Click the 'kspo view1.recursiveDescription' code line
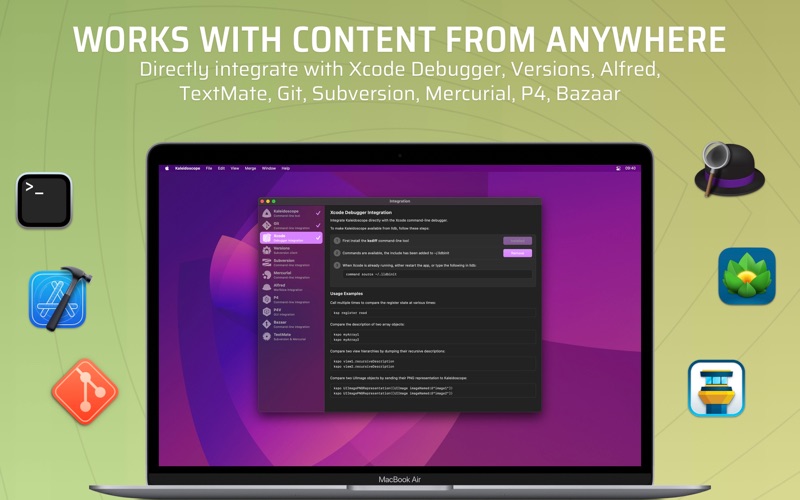This screenshot has height=500, width=800. [x=364, y=361]
